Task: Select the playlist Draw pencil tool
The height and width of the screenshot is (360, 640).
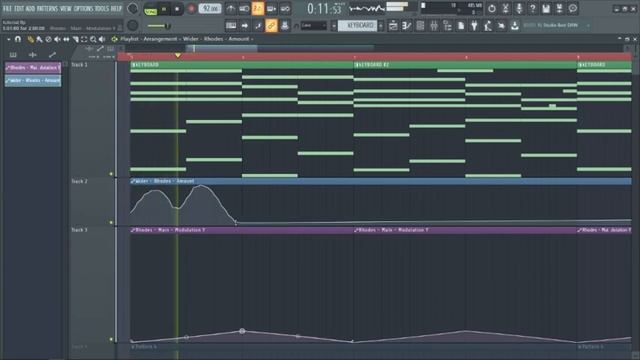Action: [31, 40]
